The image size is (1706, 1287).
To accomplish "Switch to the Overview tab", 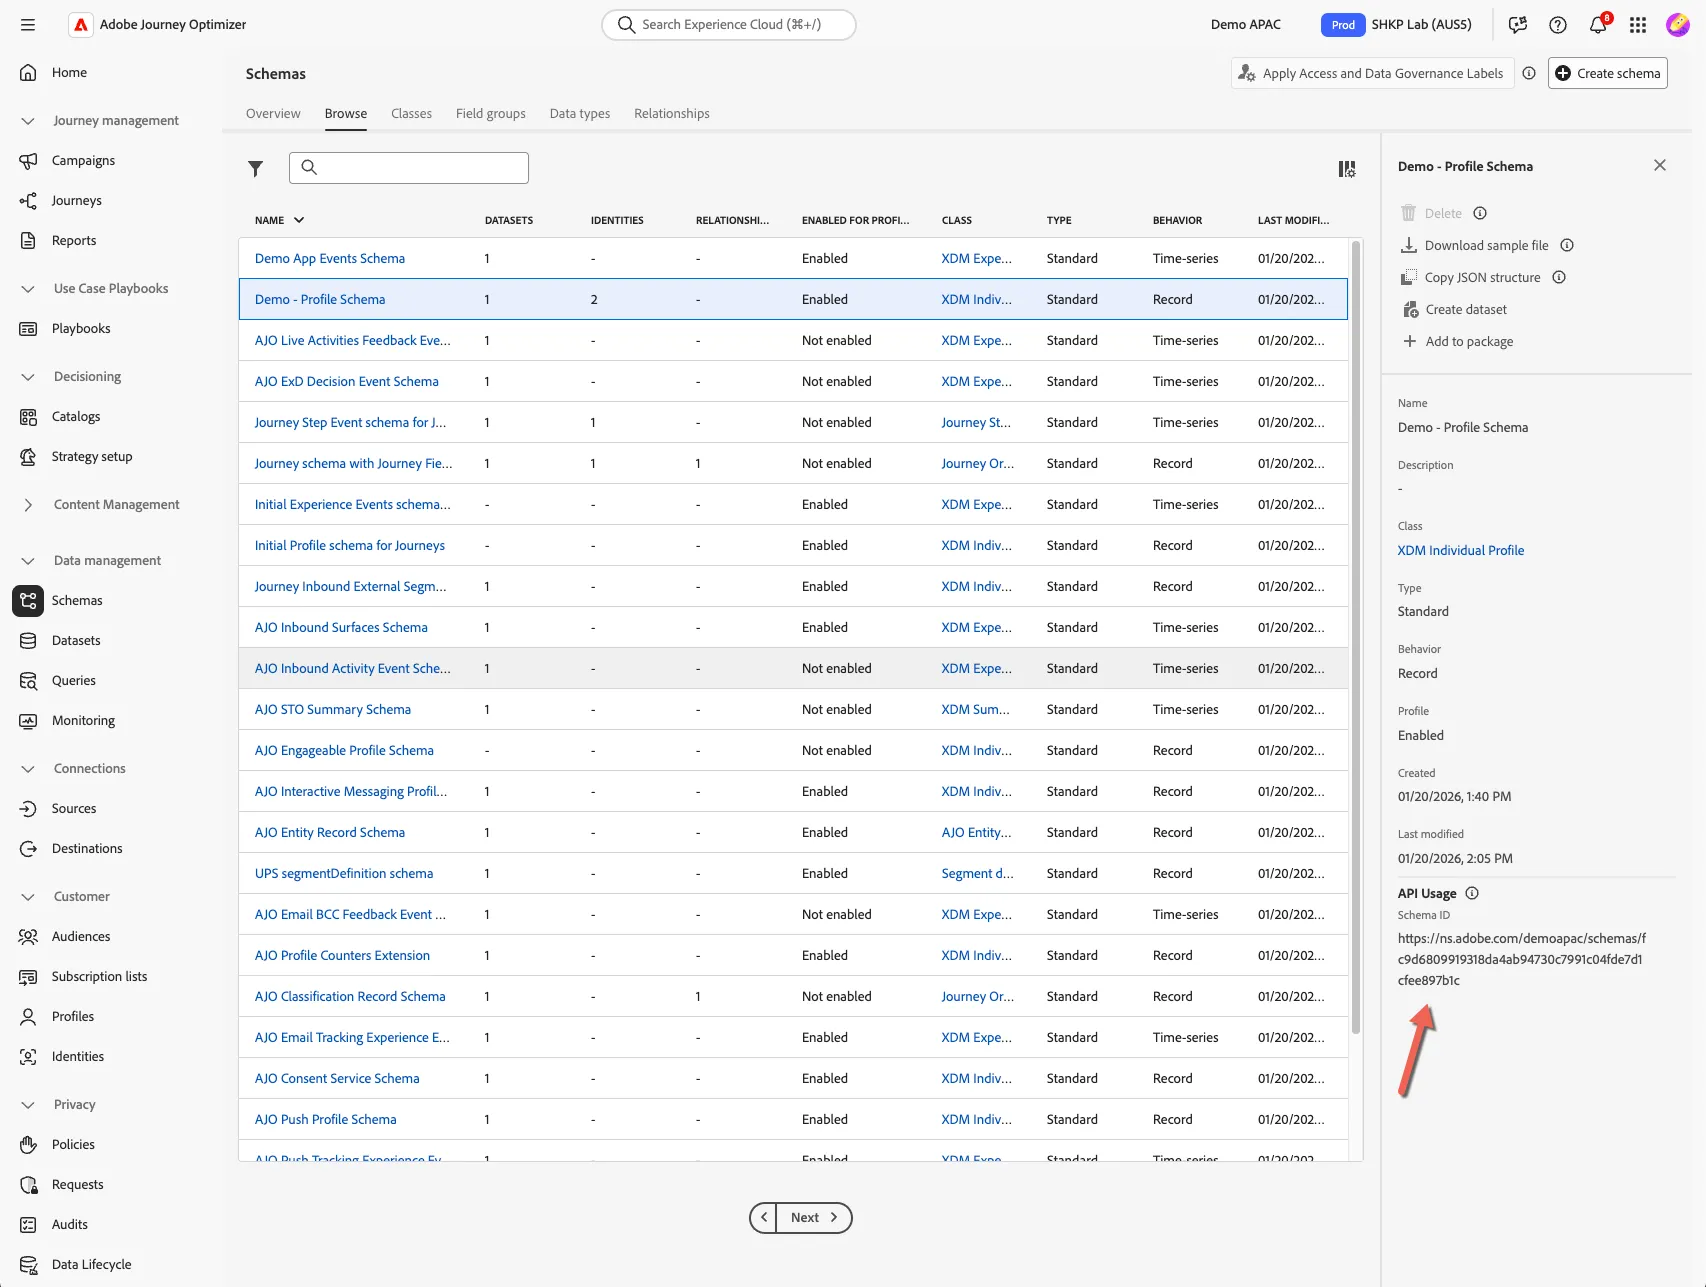I will click(273, 113).
